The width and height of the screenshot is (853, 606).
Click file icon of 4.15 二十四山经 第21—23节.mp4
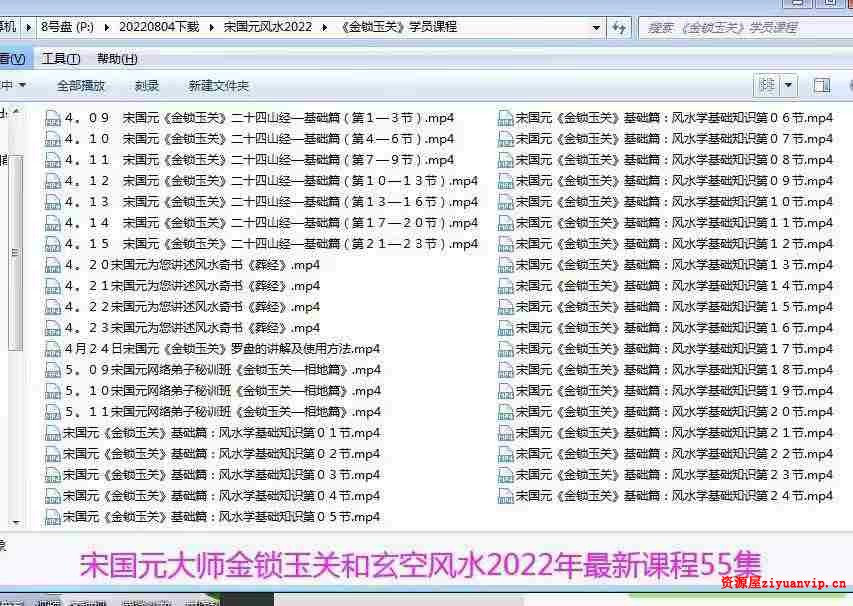point(53,244)
